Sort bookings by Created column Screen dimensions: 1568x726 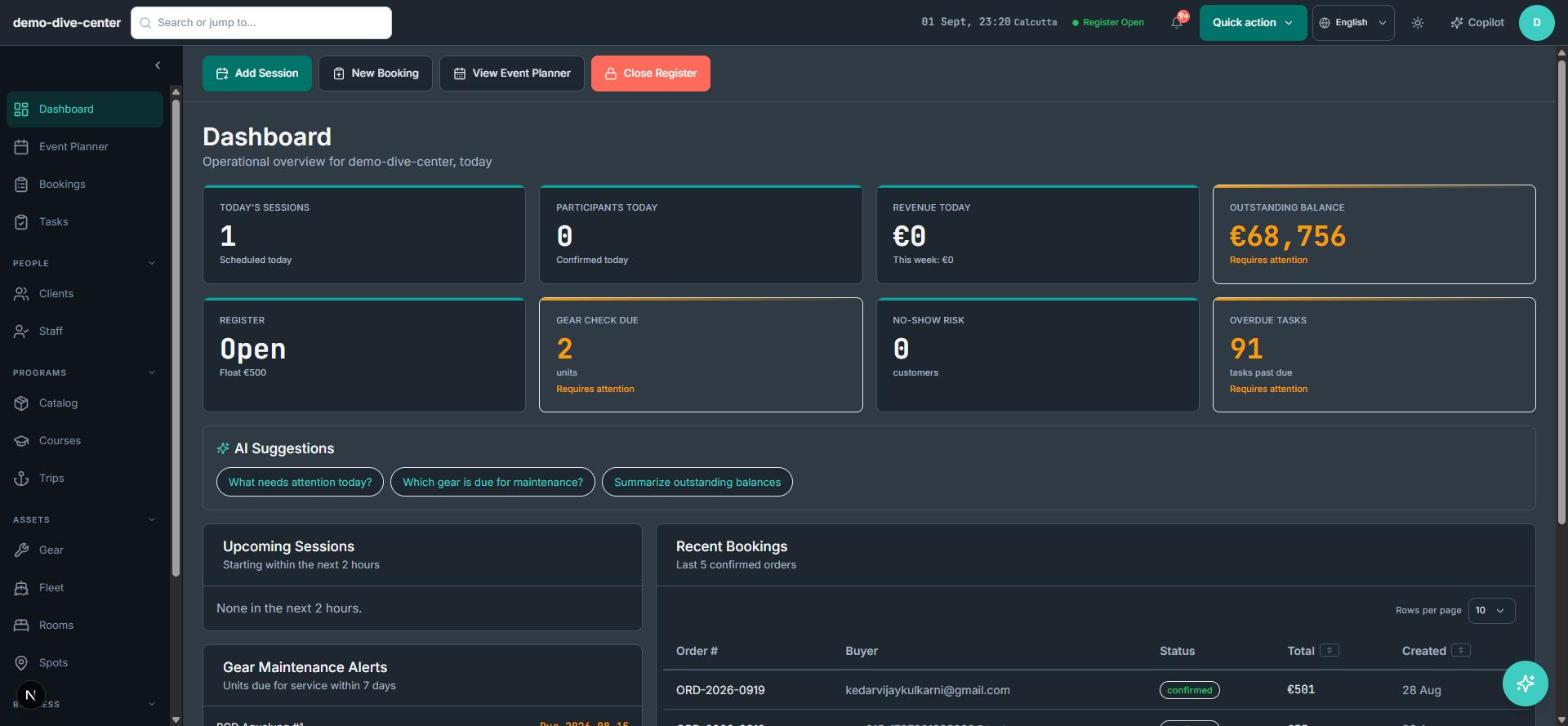[1460, 651]
